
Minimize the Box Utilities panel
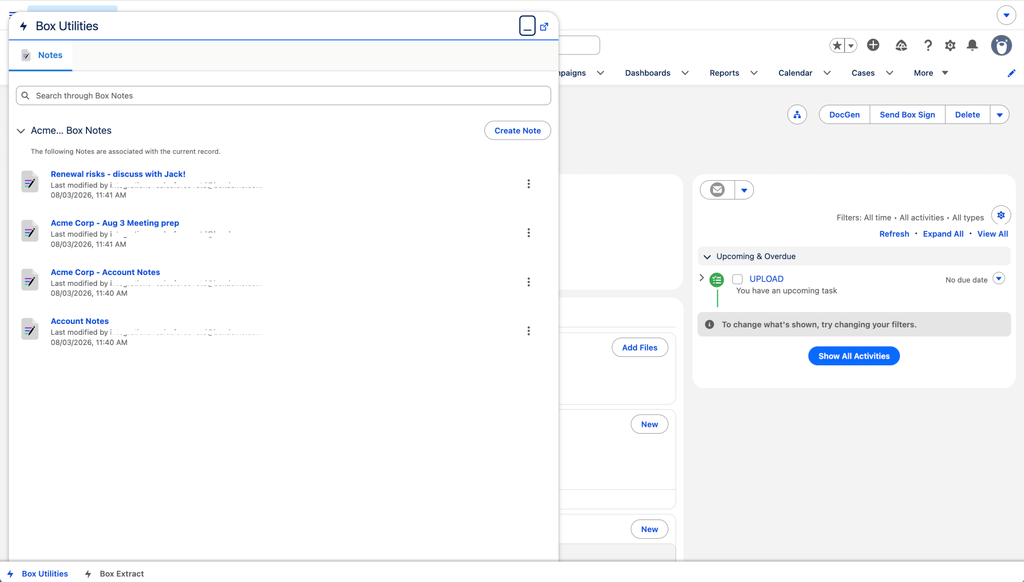tap(527, 26)
